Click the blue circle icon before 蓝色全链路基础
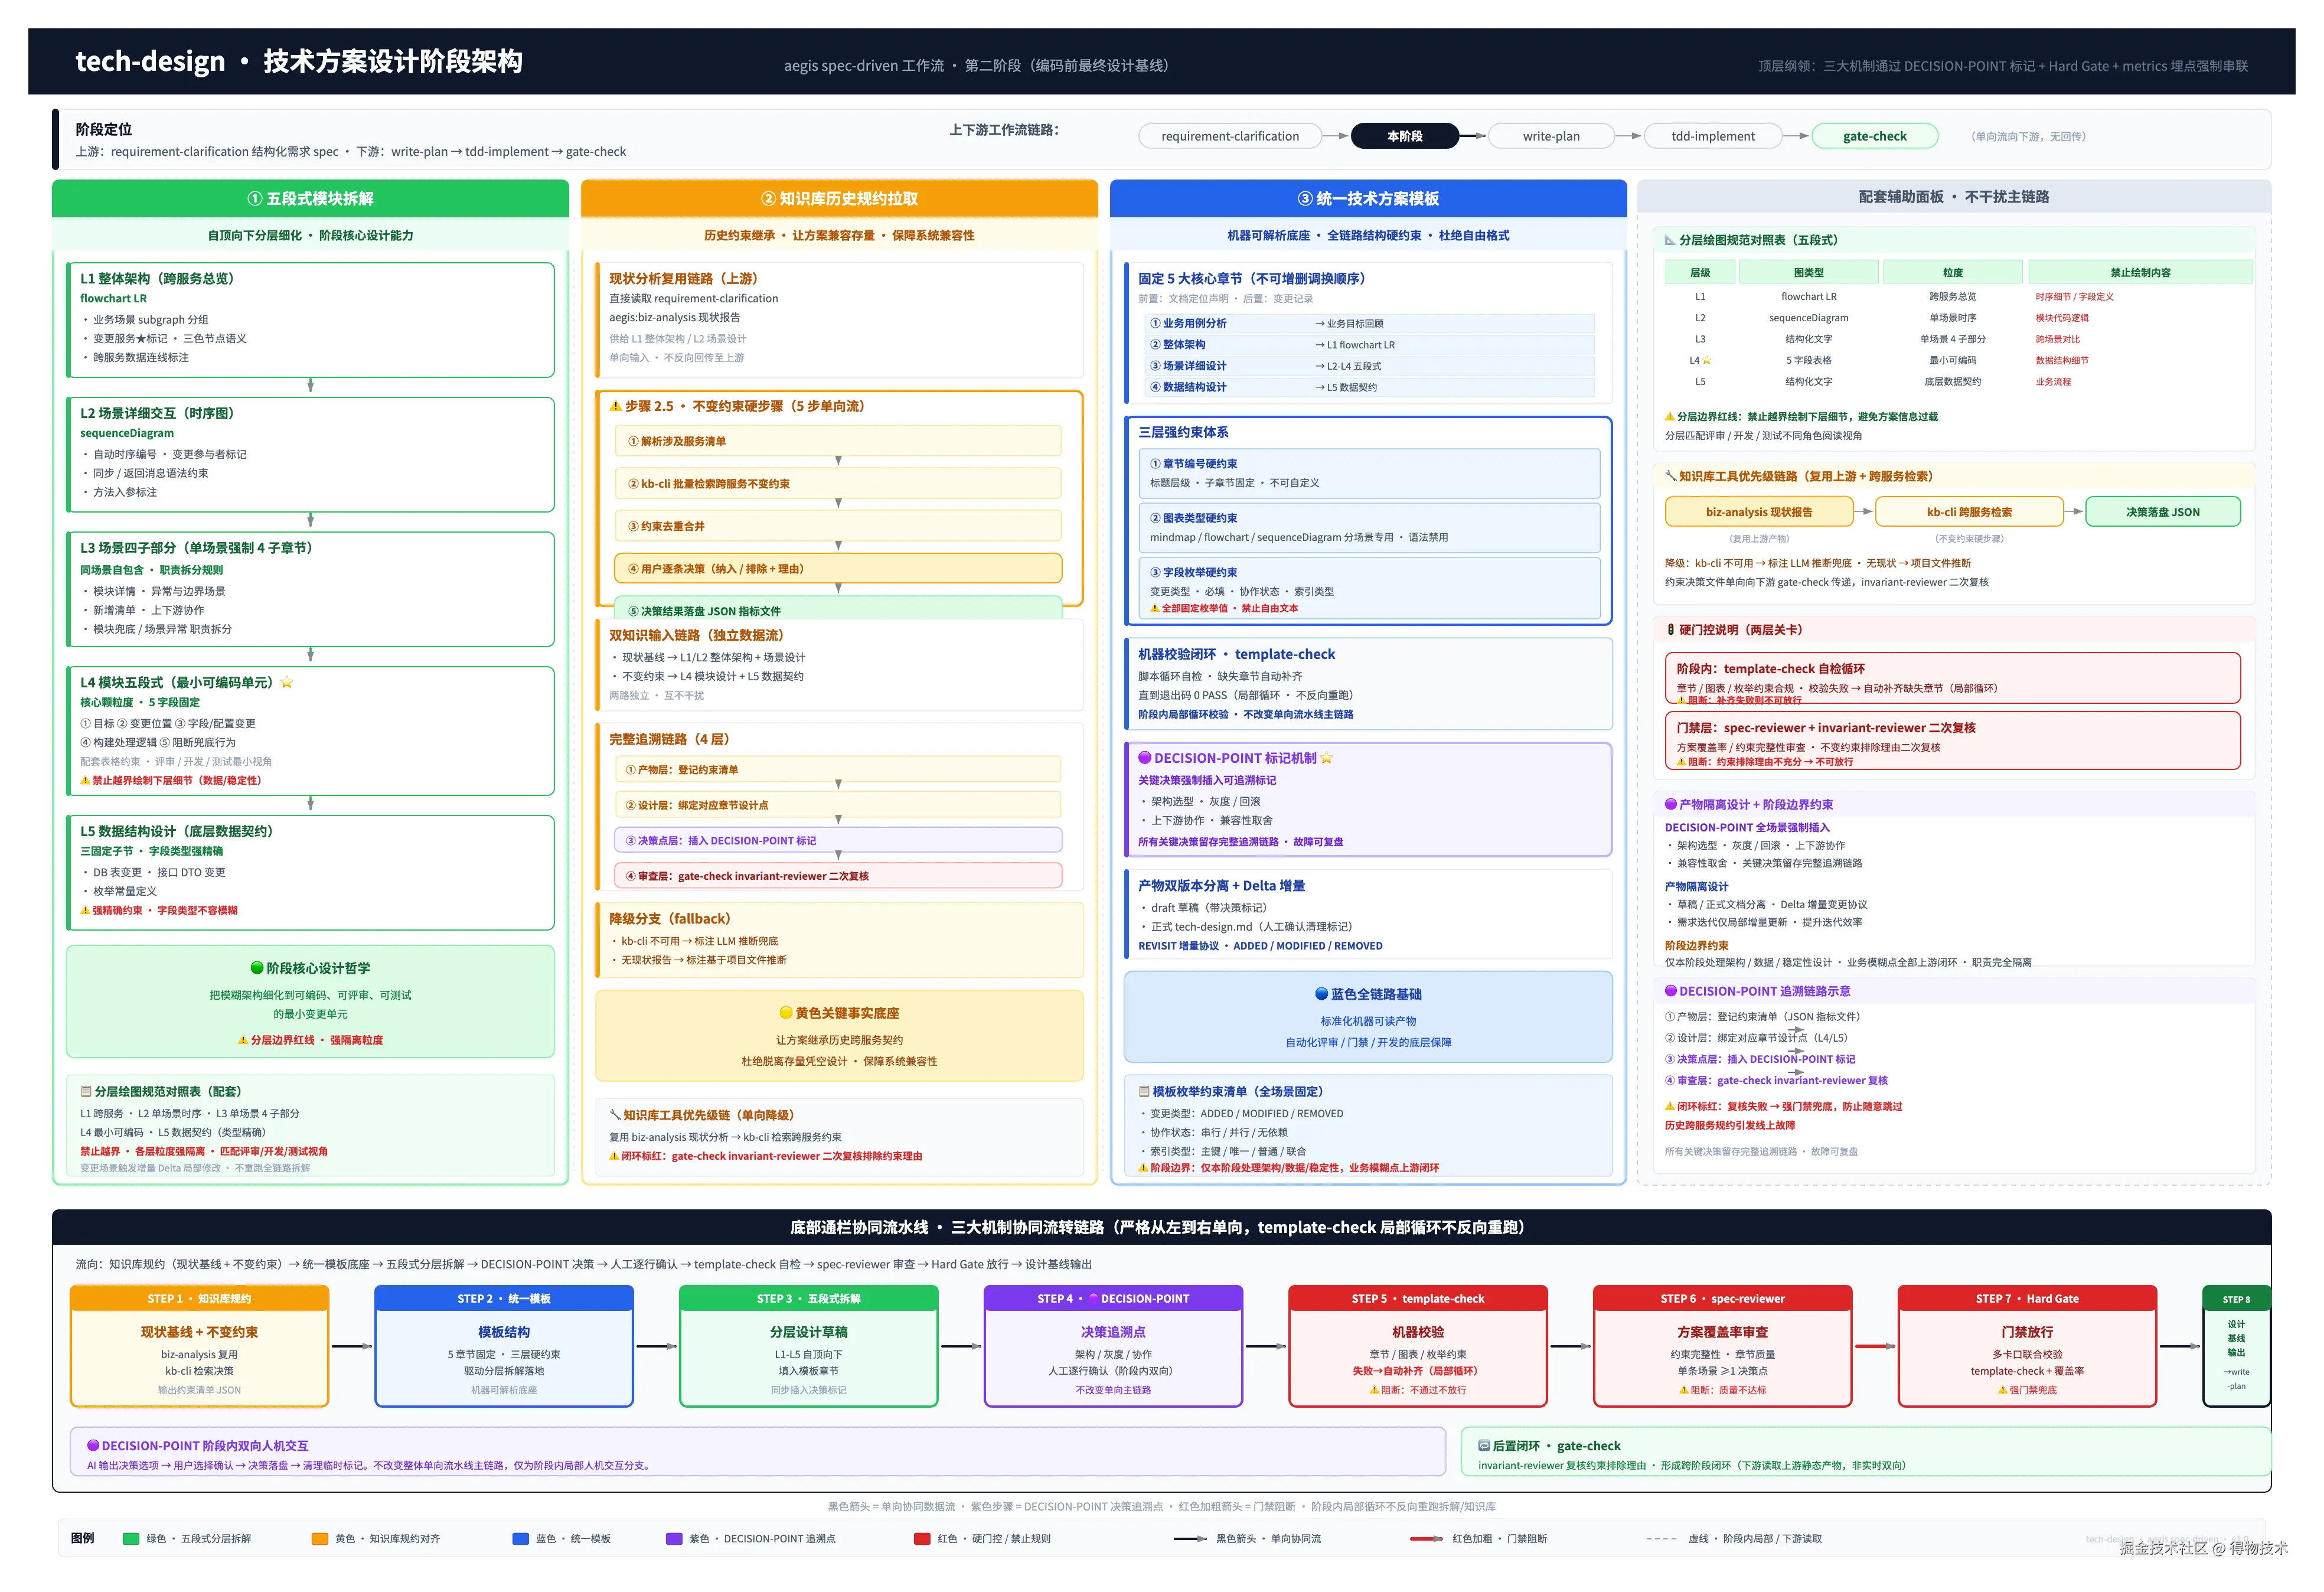The width and height of the screenshot is (2324, 1592). pos(1322,994)
